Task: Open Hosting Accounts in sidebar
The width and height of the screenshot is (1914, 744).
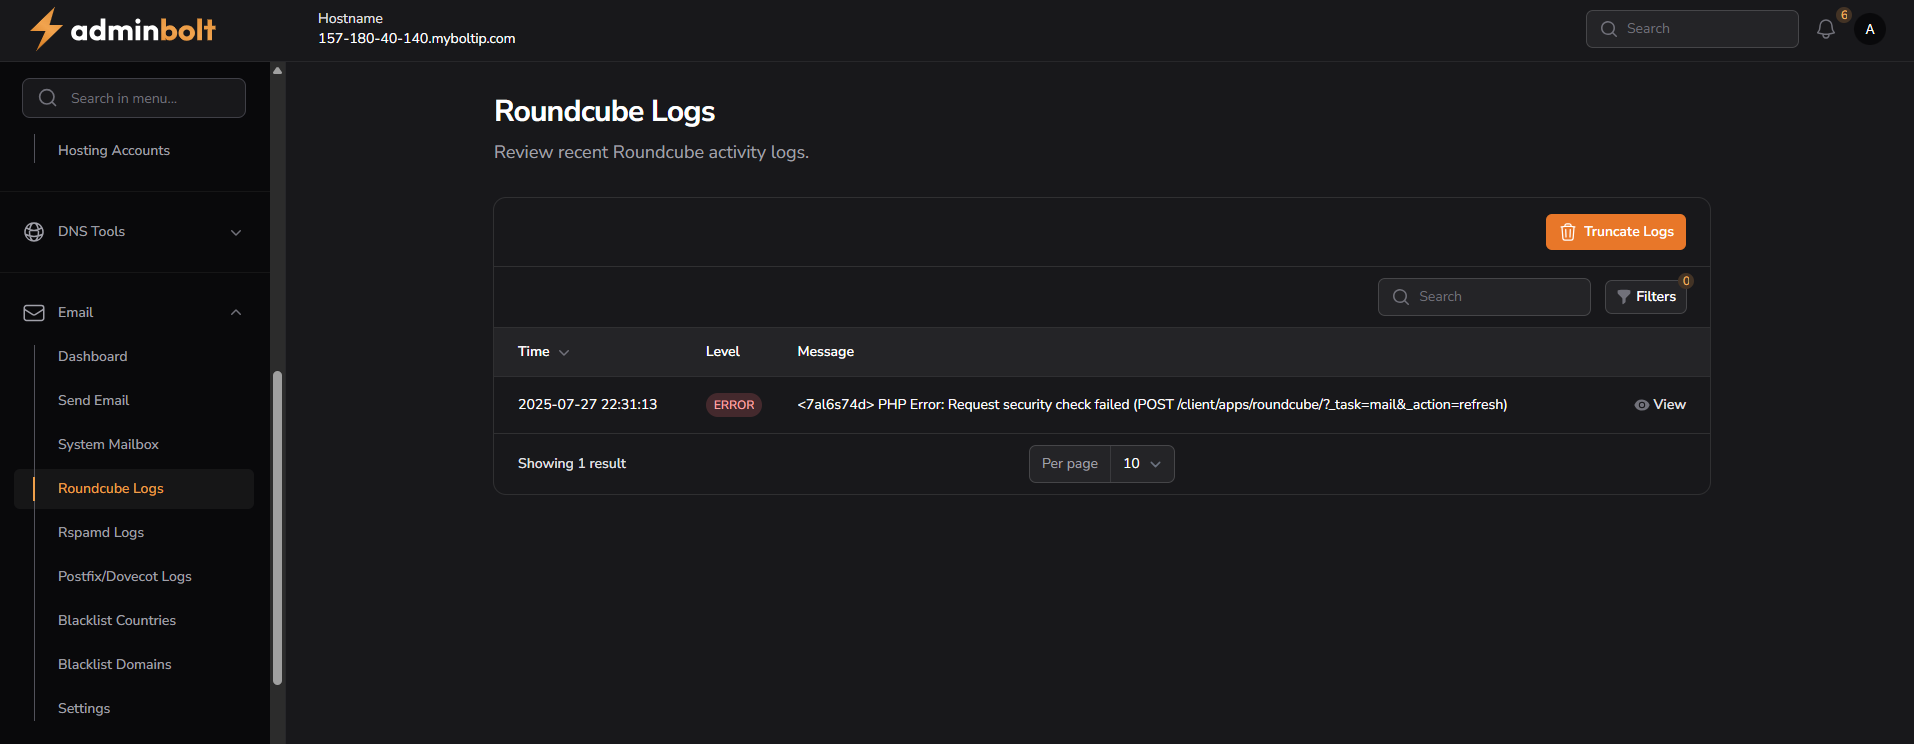Action: pyautogui.click(x=114, y=151)
